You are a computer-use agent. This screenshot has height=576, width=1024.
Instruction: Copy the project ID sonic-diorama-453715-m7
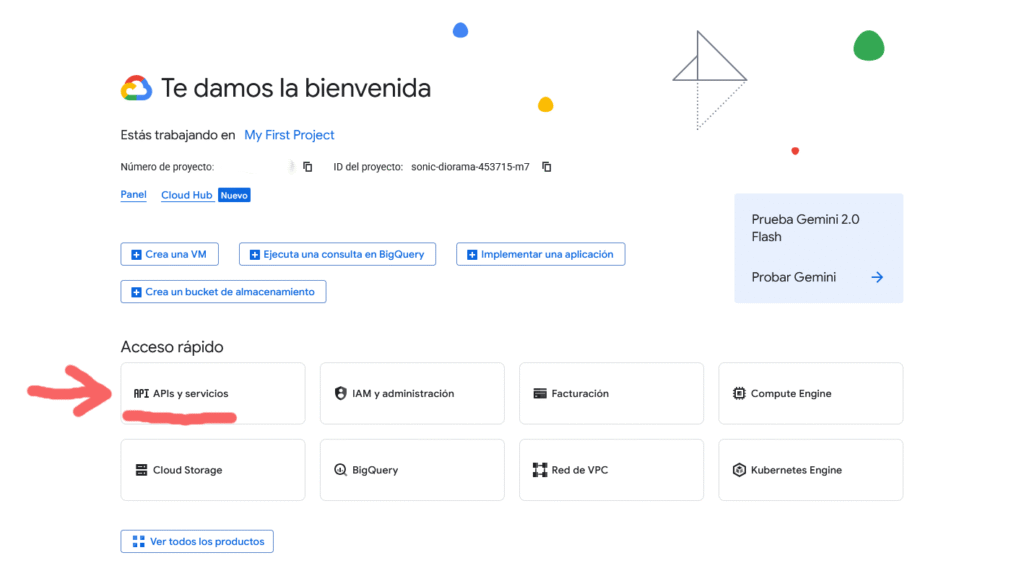546,167
